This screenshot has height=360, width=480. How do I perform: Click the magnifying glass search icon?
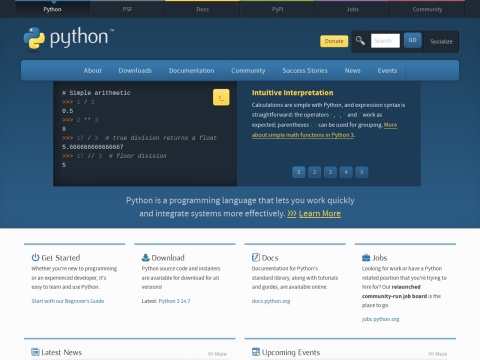coord(360,41)
